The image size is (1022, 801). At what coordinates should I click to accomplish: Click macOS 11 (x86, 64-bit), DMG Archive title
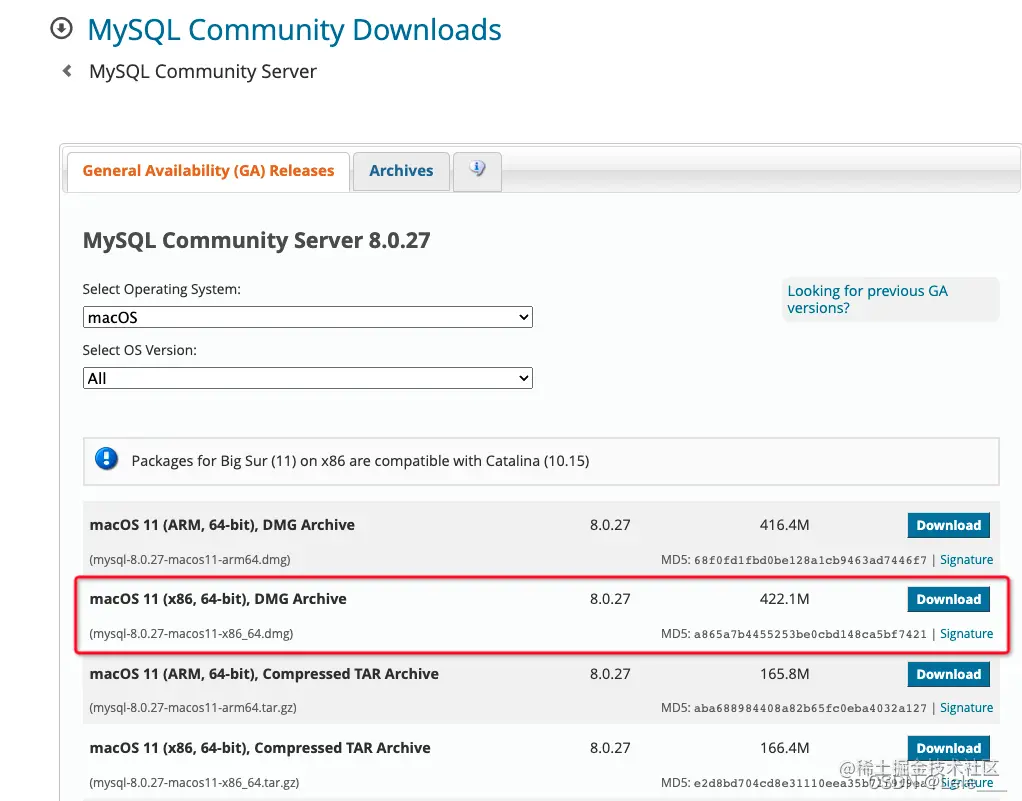218,599
